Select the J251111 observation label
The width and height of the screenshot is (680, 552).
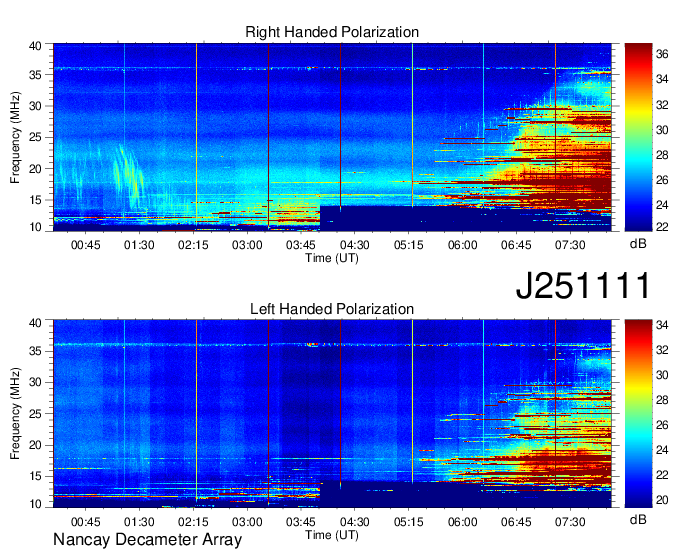pos(583,286)
